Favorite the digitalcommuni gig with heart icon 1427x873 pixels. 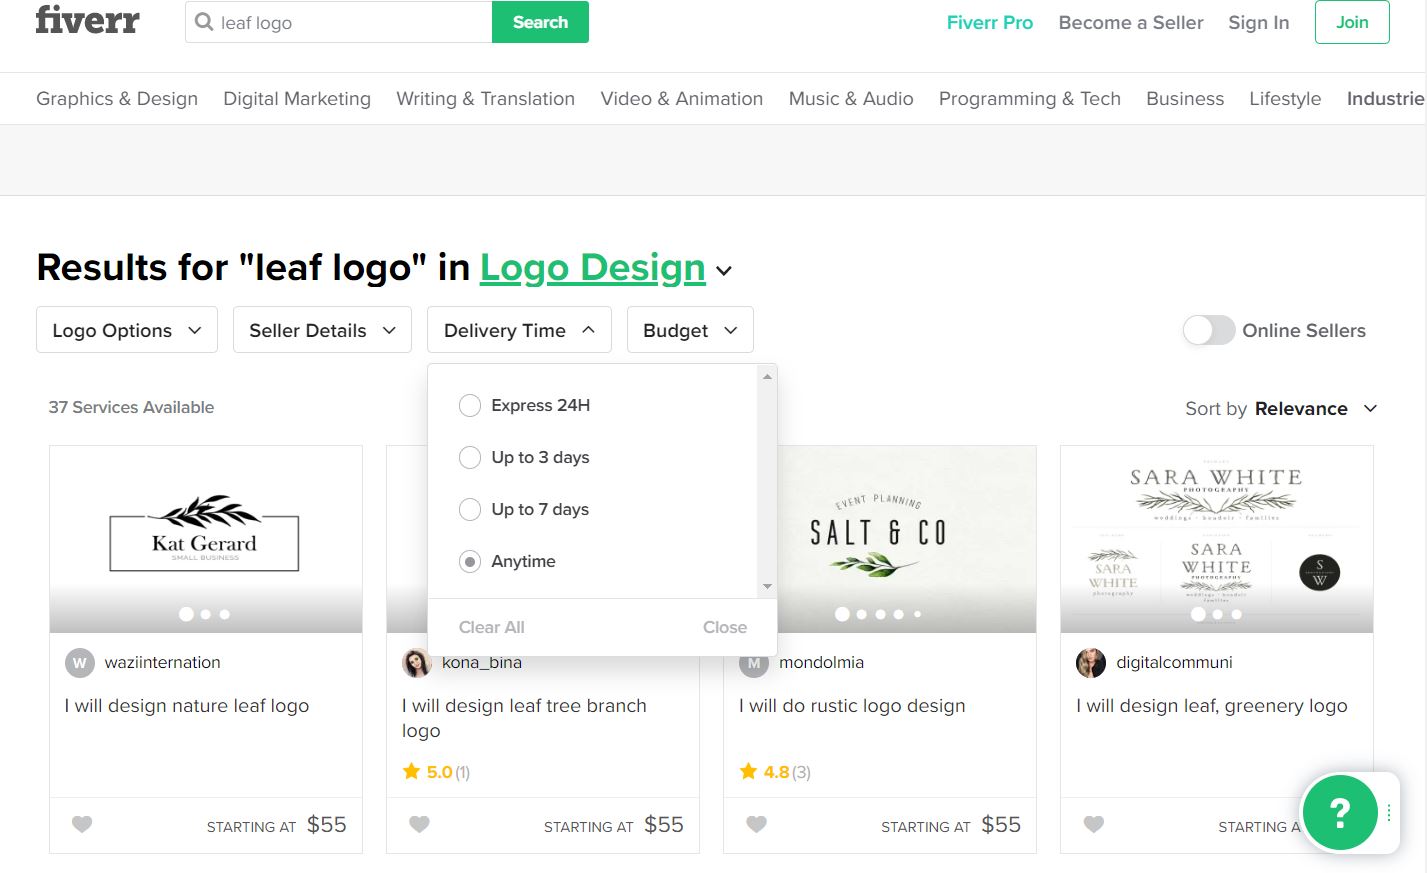point(1093,824)
